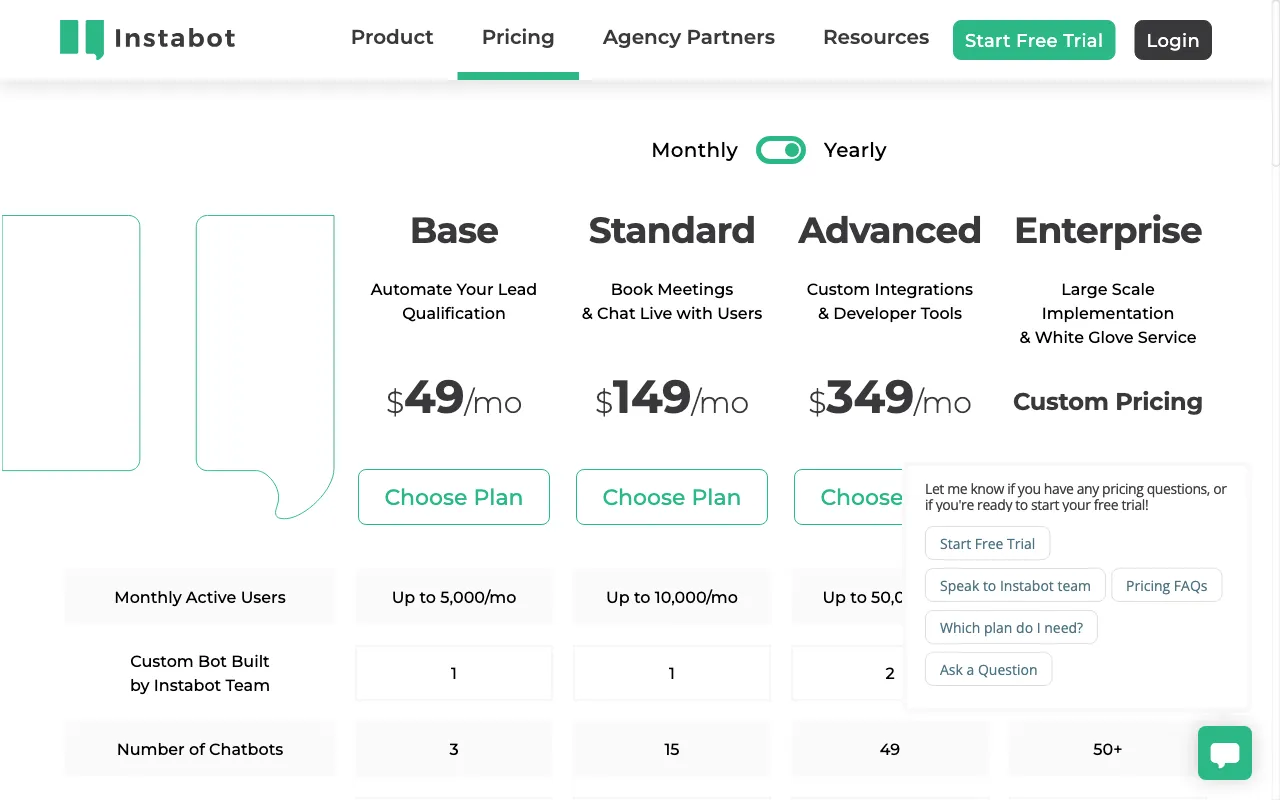Click the Custom Pricing text
The width and height of the screenshot is (1280, 800).
click(x=1108, y=402)
